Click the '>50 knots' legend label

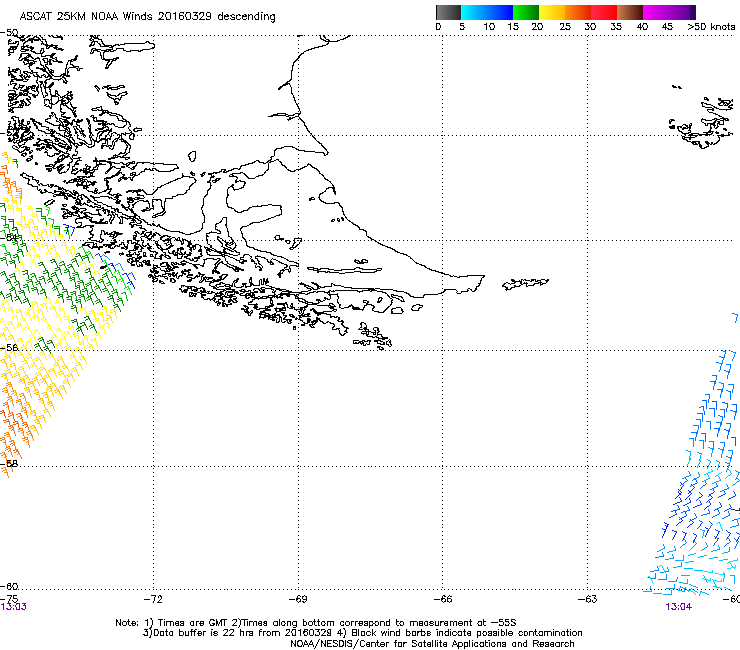click(x=711, y=26)
